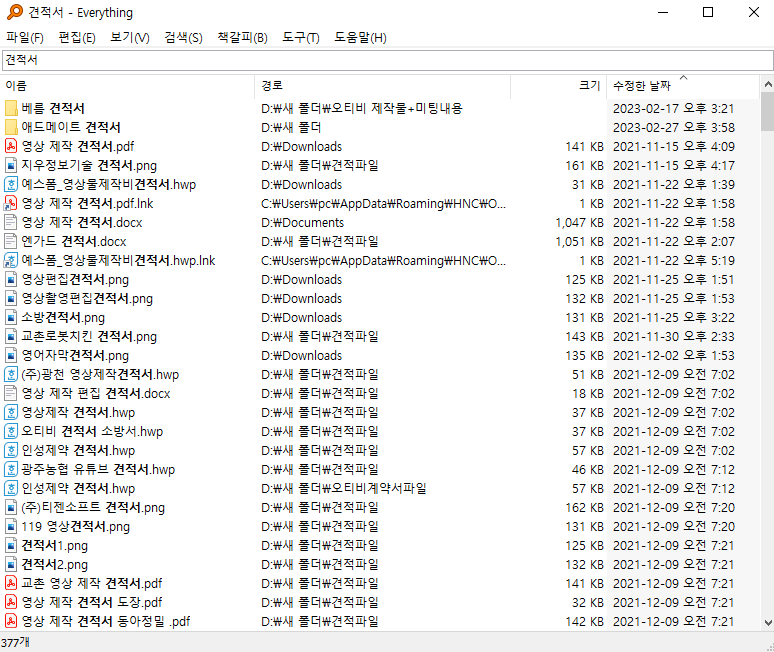This screenshot has width=774, height=652.
Task: Click path D:\새 폴더\오티비계약서파일 cell
Action: pyautogui.click(x=344, y=488)
